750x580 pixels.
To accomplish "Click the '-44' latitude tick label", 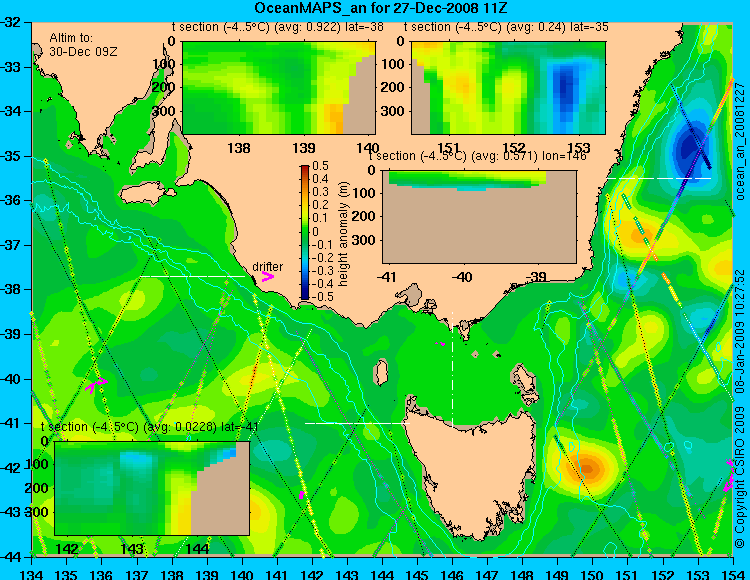I will (11, 557).
